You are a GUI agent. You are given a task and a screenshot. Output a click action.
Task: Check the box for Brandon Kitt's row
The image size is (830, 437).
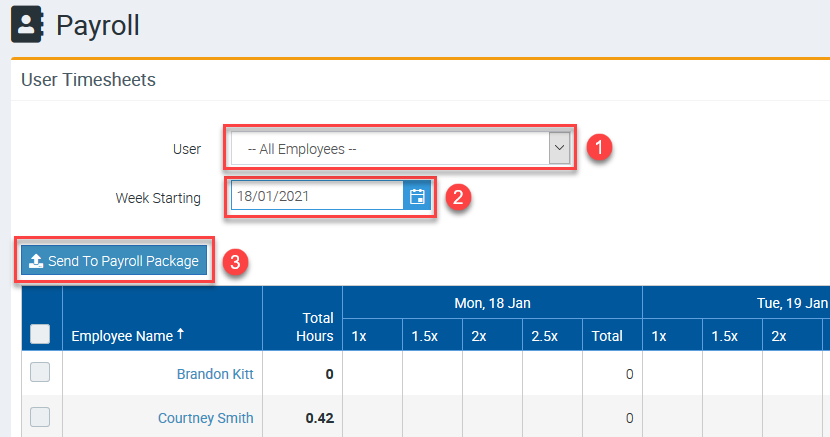click(x=40, y=373)
